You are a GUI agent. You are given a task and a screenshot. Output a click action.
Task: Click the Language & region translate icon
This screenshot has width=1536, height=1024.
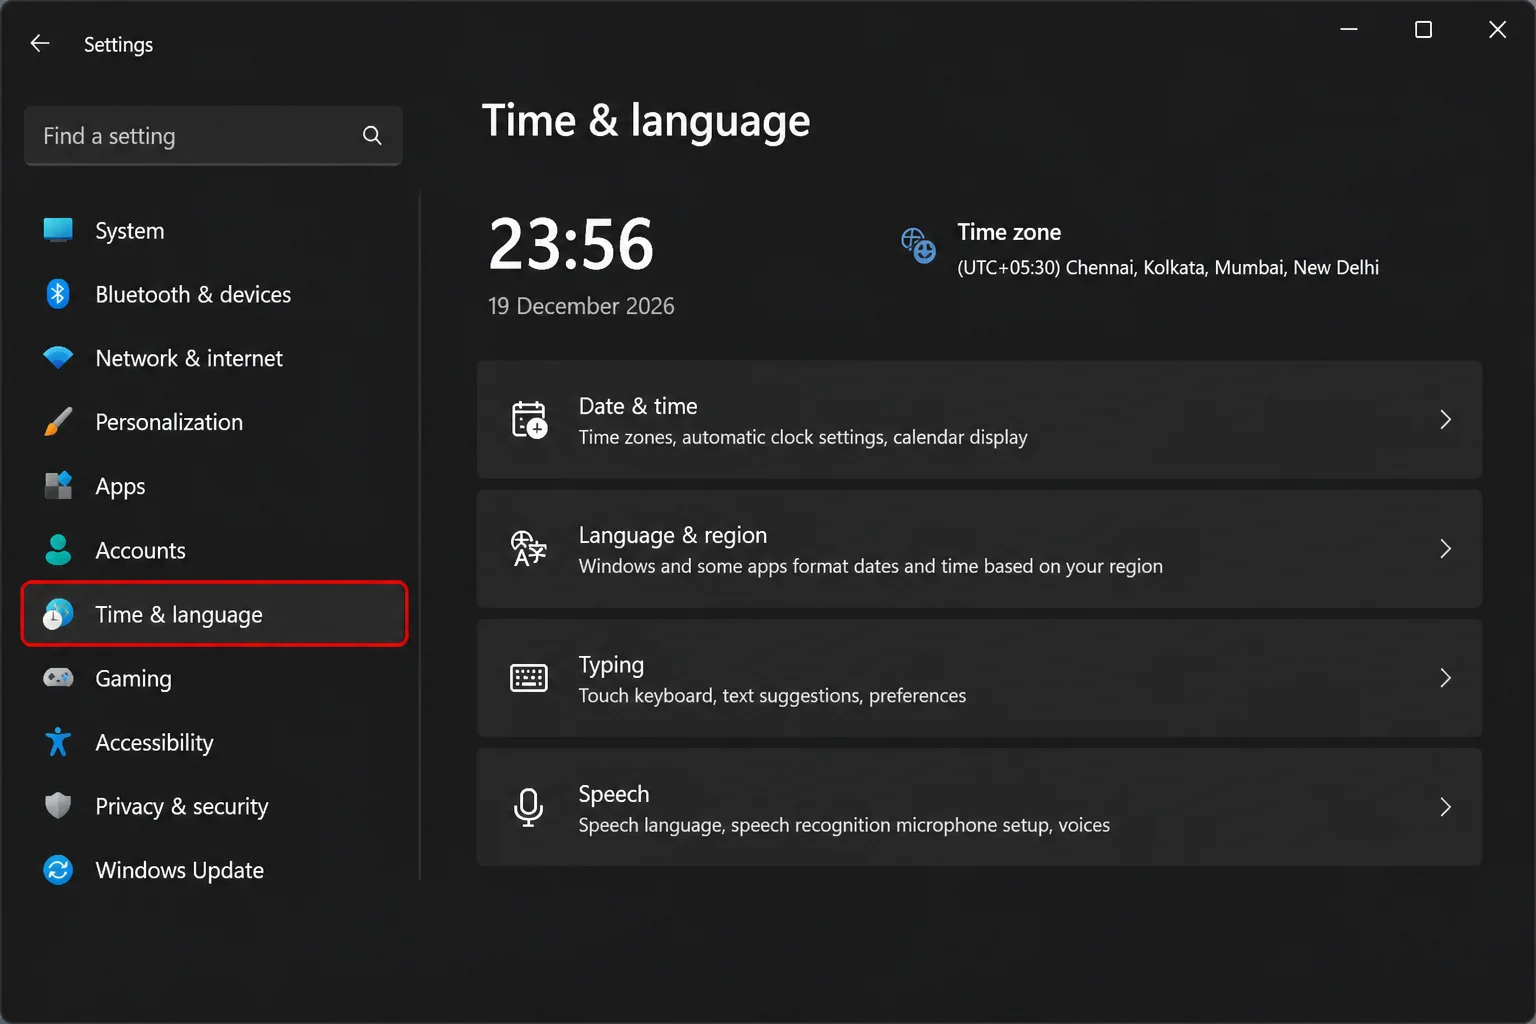[x=529, y=549]
